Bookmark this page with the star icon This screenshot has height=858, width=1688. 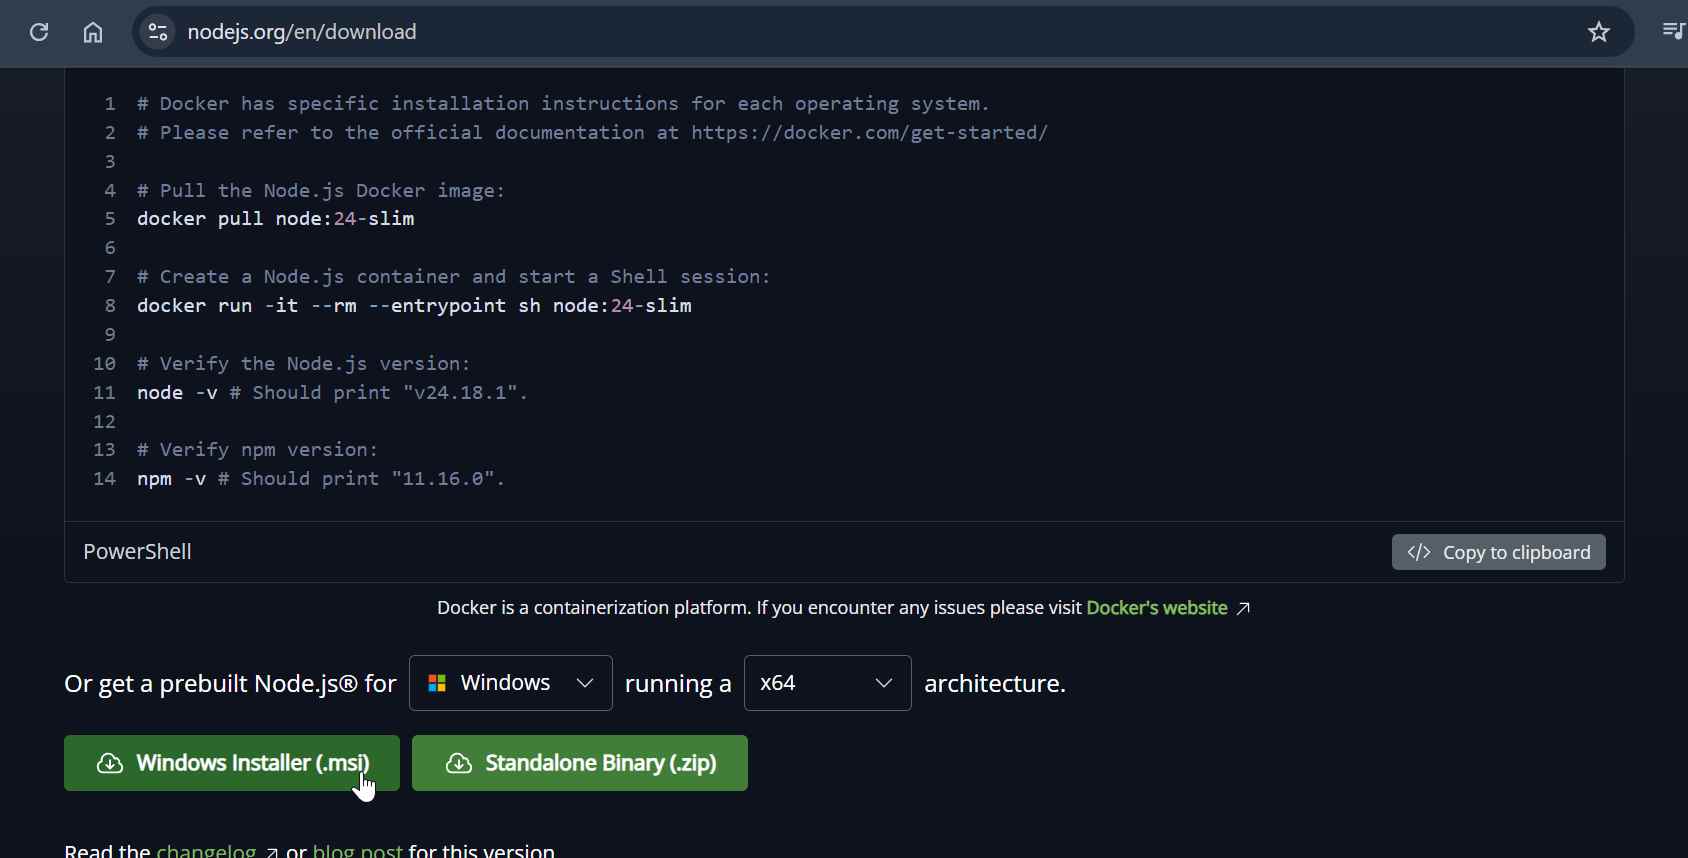(1599, 32)
